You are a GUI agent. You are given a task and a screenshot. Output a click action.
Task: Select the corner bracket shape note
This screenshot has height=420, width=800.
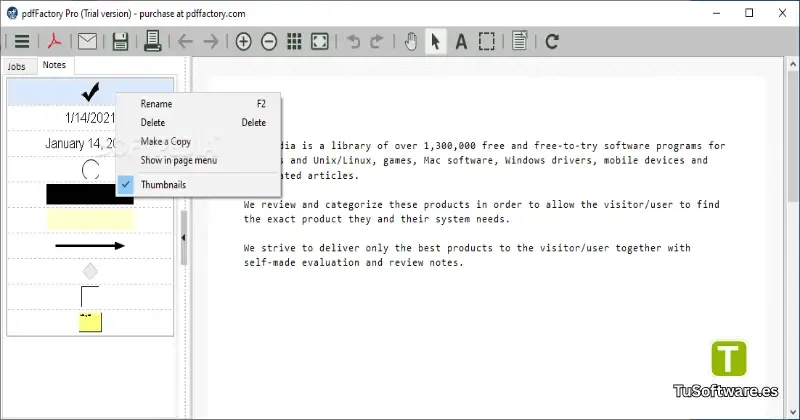click(x=90, y=297)
